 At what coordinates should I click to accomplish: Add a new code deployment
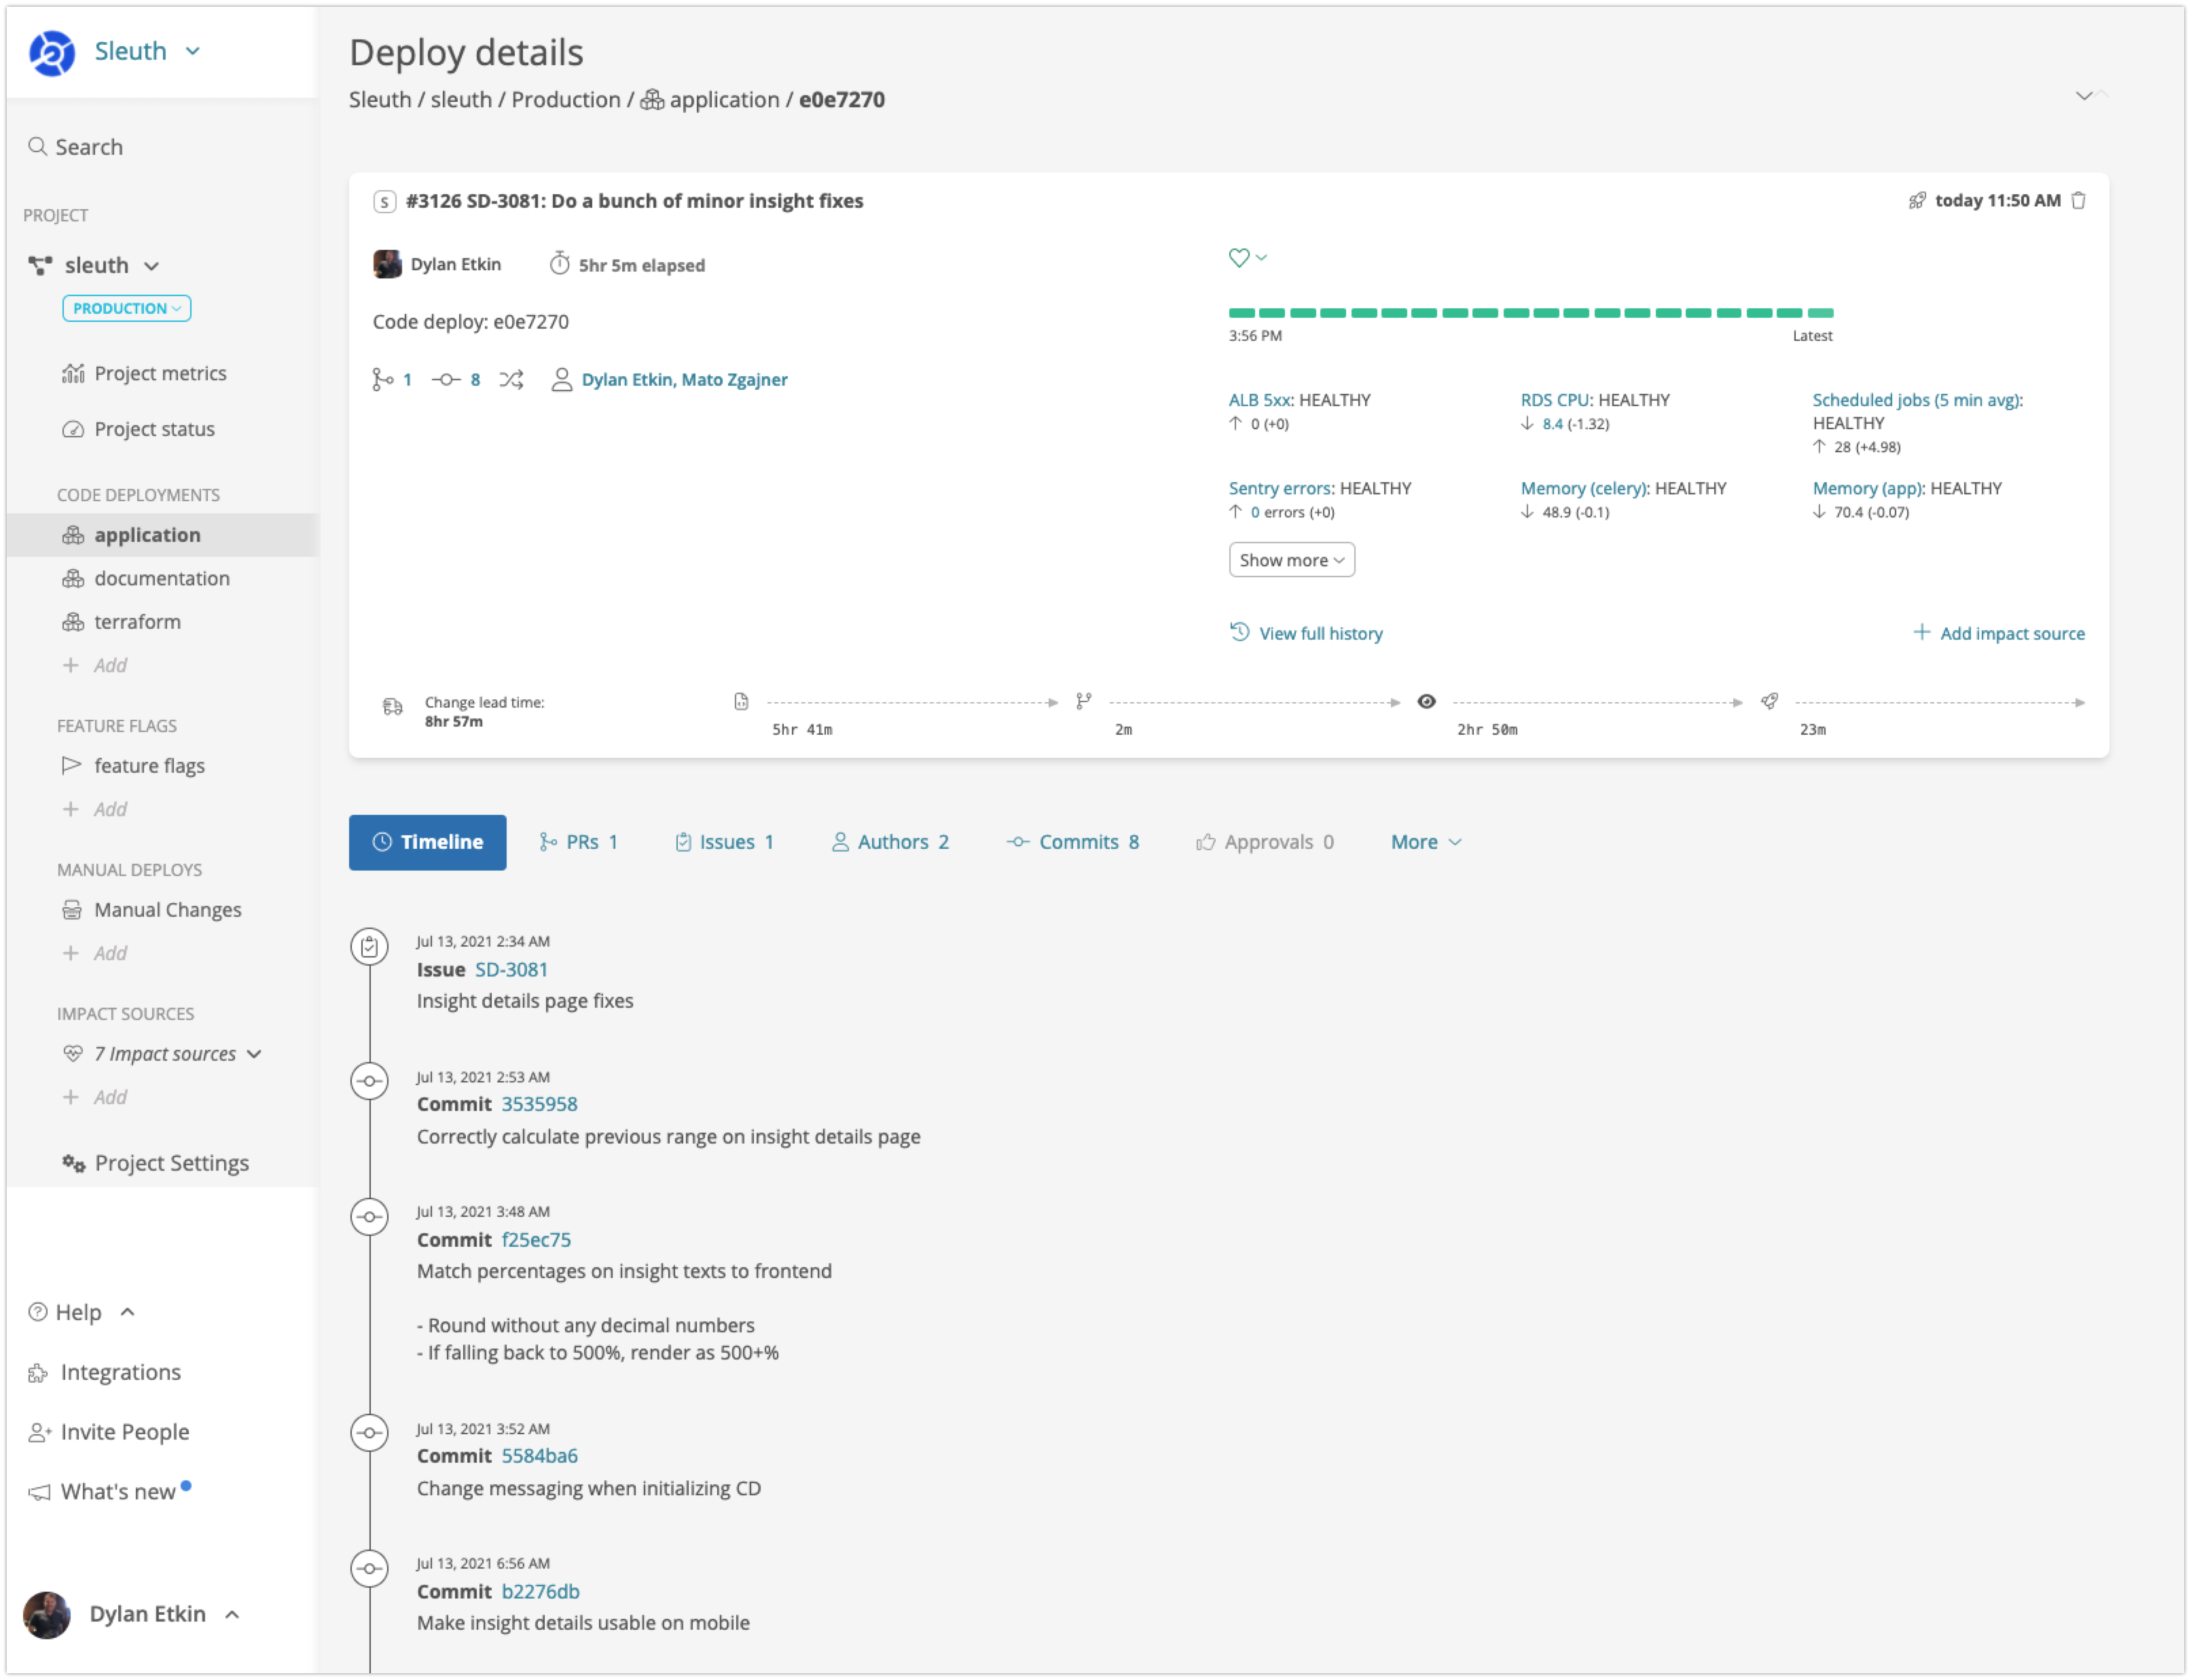tap(95, 665)
